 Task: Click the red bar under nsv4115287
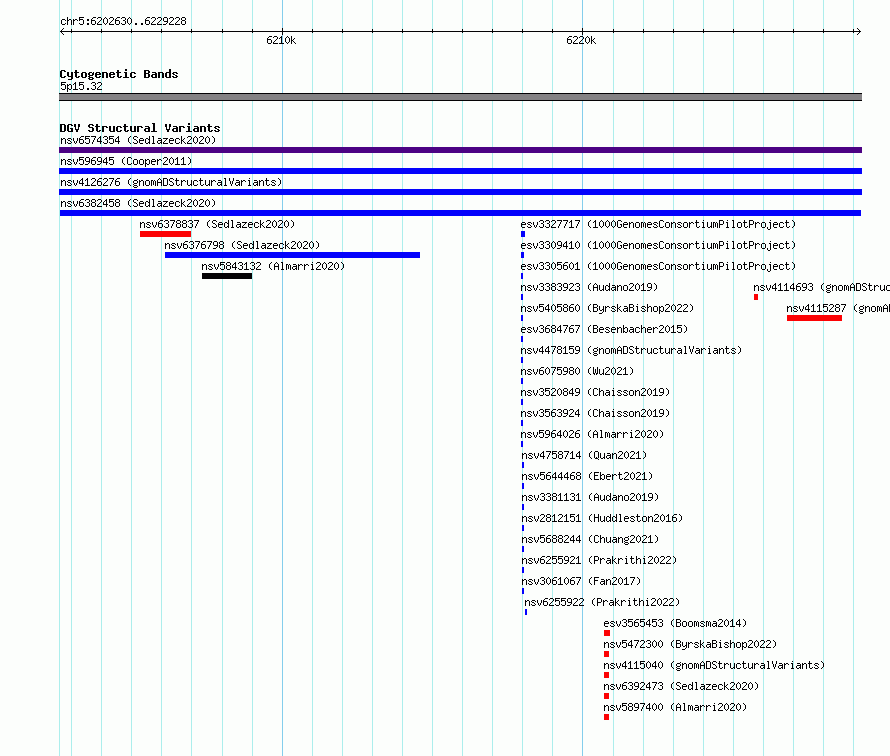[815, 318]
